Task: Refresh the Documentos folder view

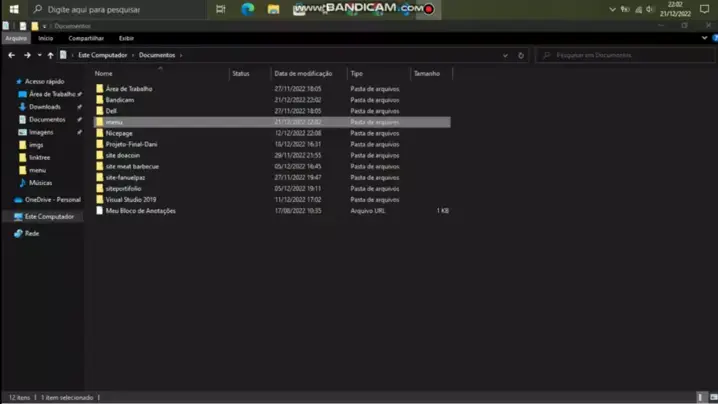Action: pyautogui.click(x=521, y=55)
